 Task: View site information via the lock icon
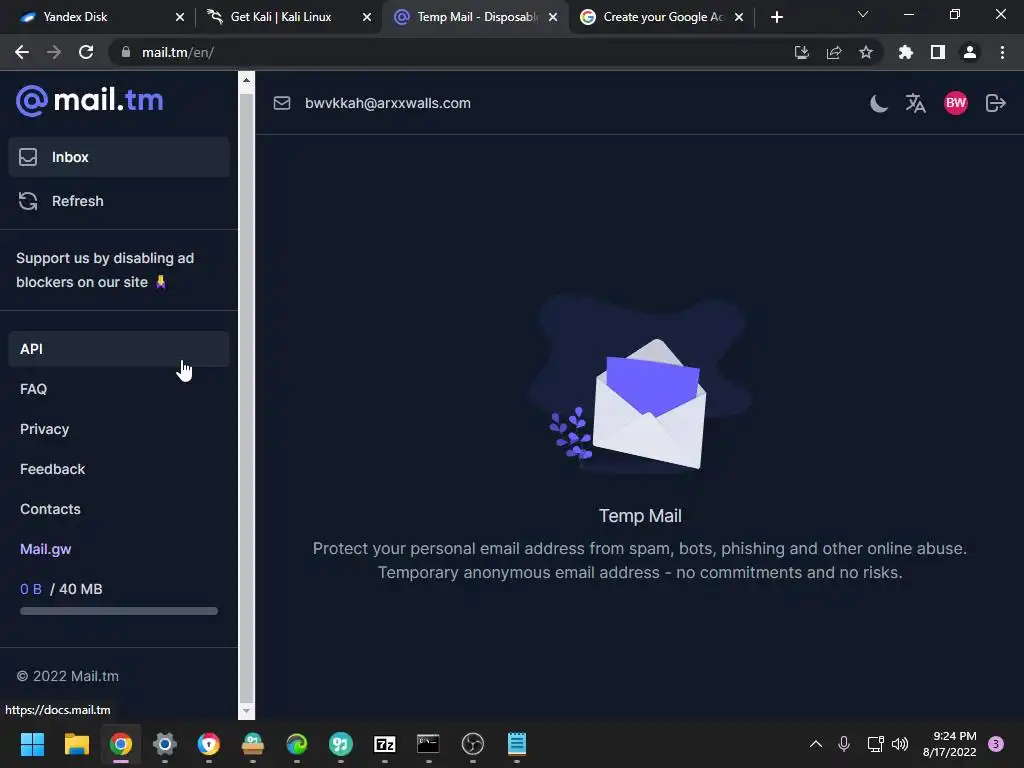(126, 52)
